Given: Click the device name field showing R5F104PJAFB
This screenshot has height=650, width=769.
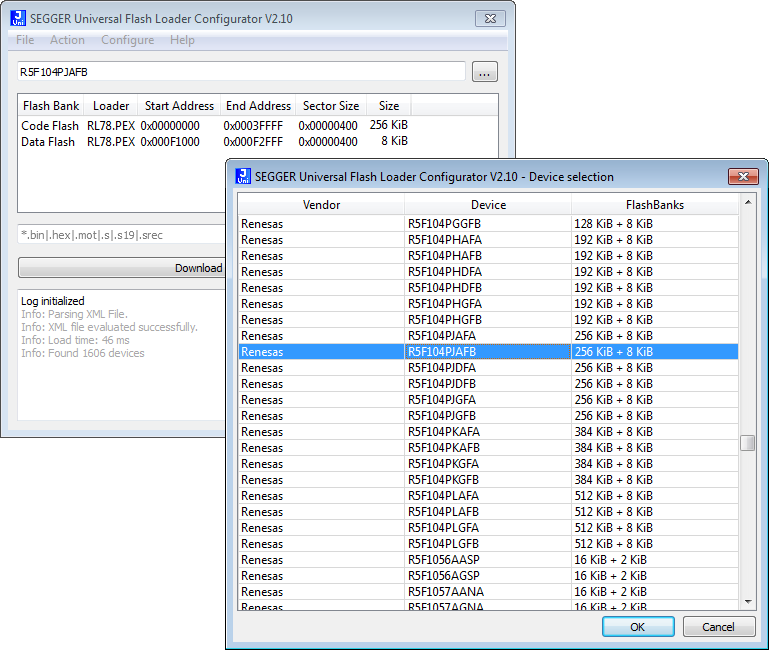Looking at the screenshot, I should pyautogui.click(x=241, y=72).
